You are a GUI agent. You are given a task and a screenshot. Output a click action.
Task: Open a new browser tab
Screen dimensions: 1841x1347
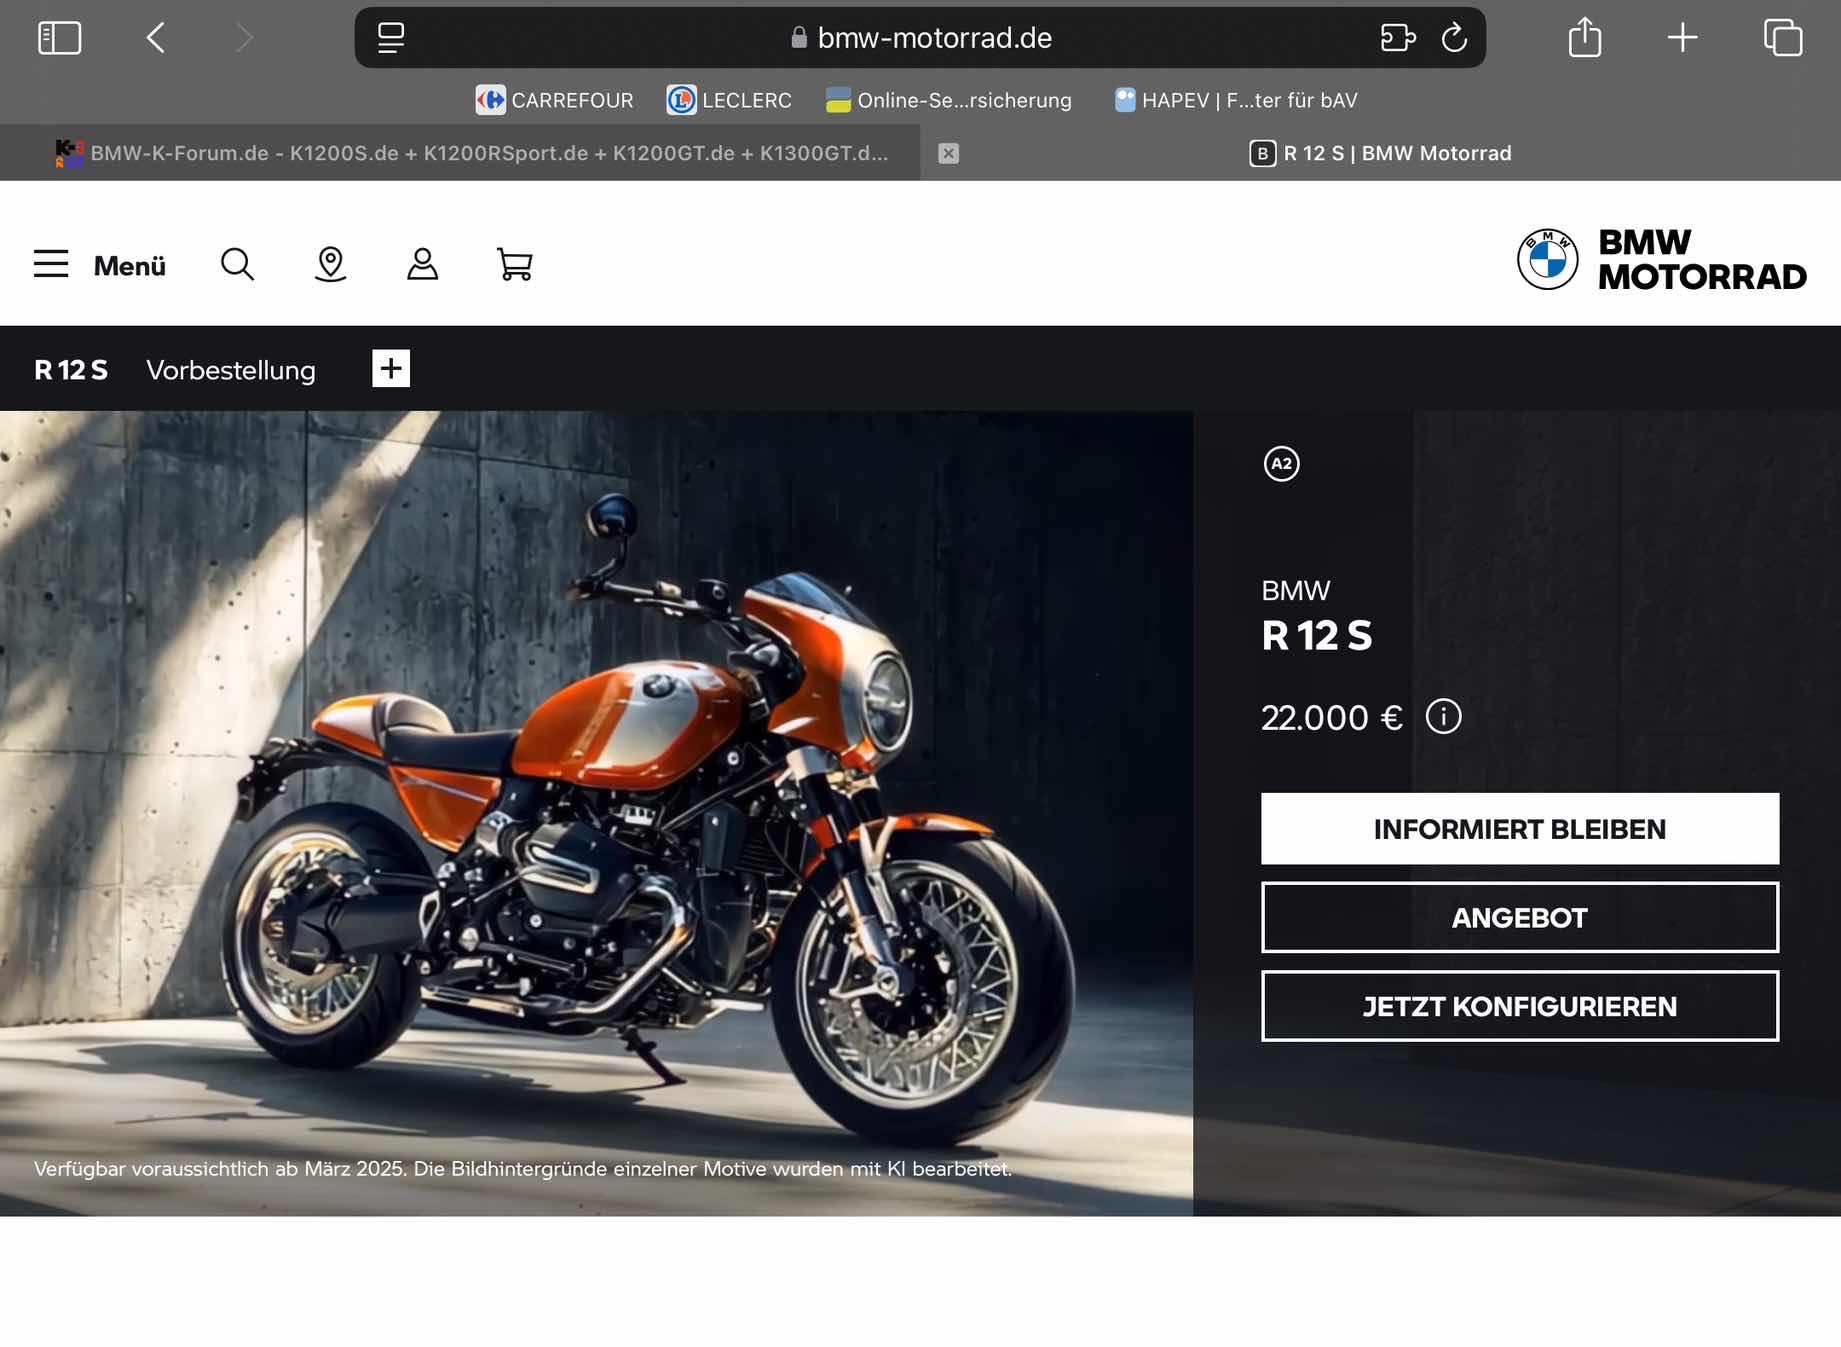[1682, 38]
